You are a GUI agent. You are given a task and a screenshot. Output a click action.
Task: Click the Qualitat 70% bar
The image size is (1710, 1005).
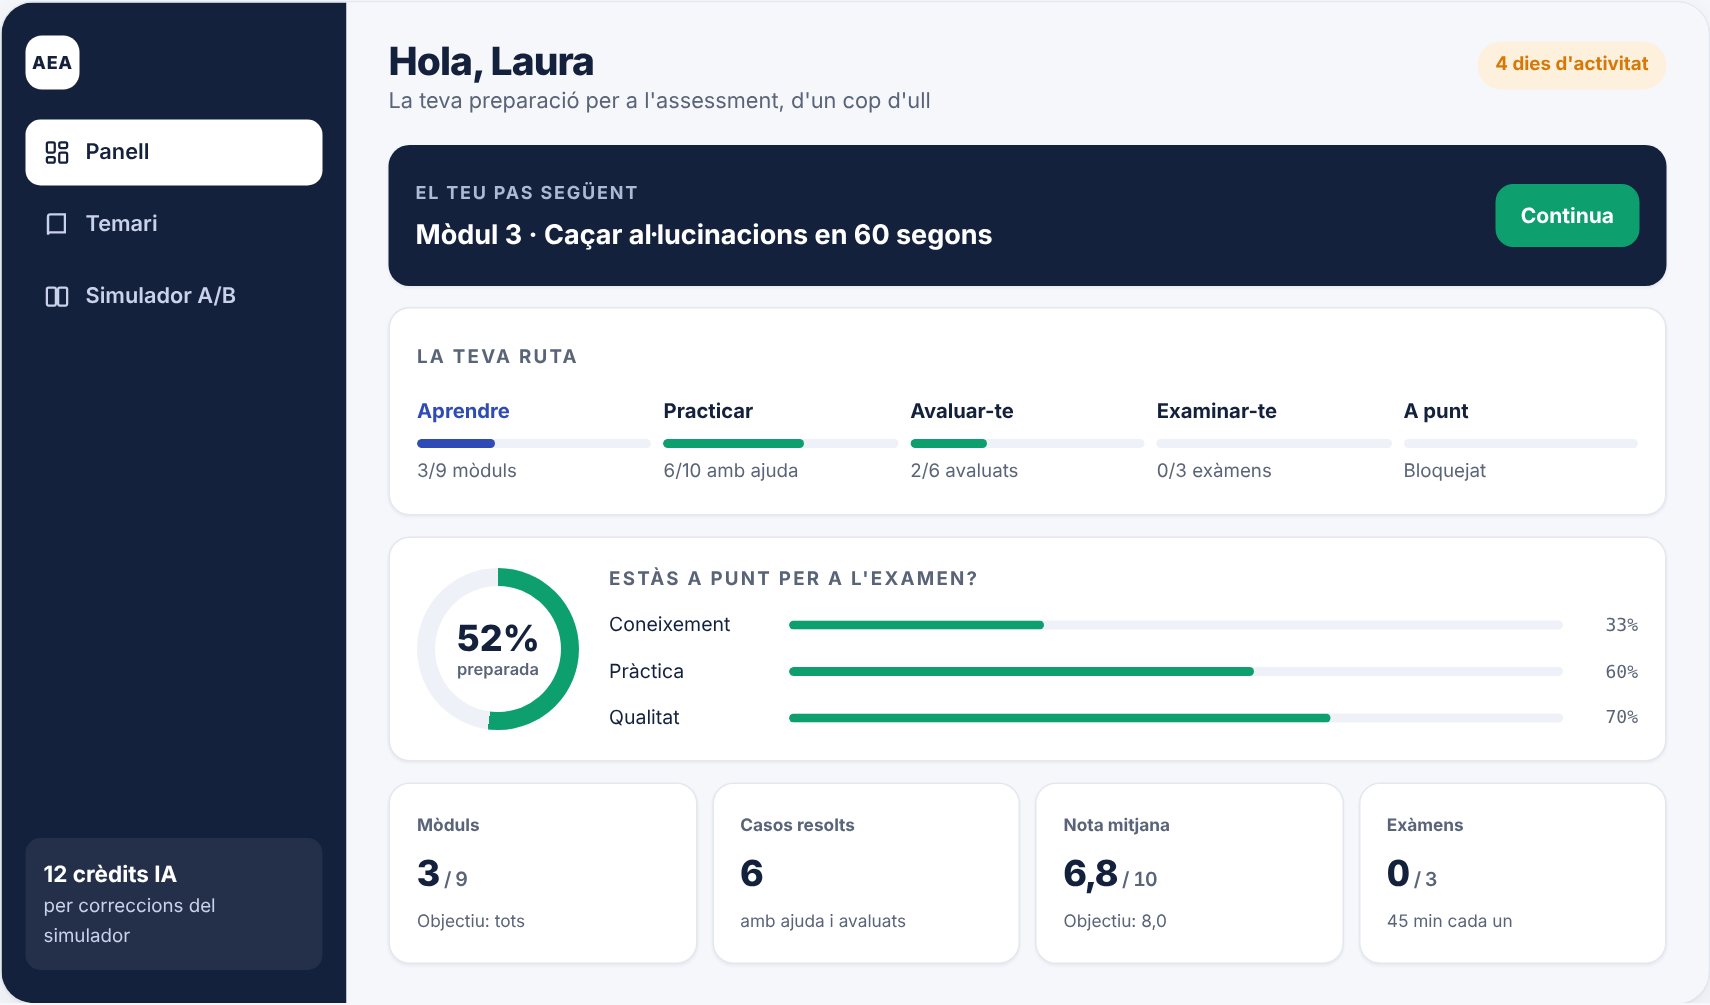coord(1176,718)
